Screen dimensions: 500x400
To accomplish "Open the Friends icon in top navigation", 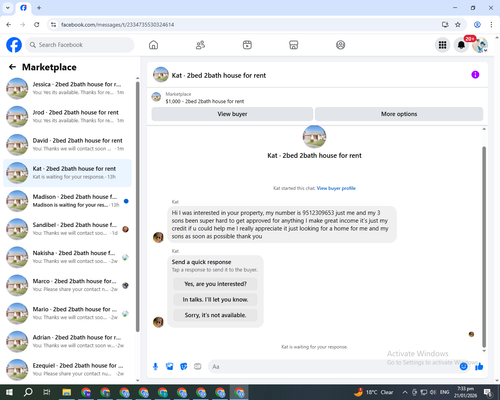I will coord(200,45).
